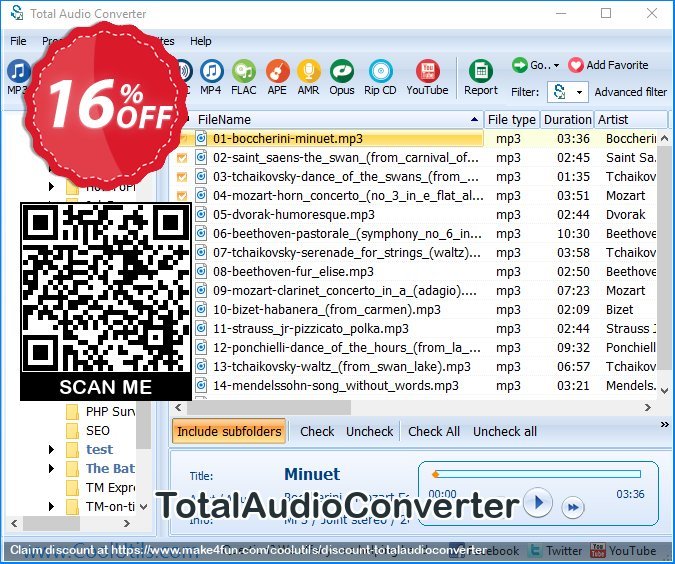Viewport: 675px width, 564px height.
Task: Sort by File type column header
Action: pyautogui.click(x=512, y=119)
